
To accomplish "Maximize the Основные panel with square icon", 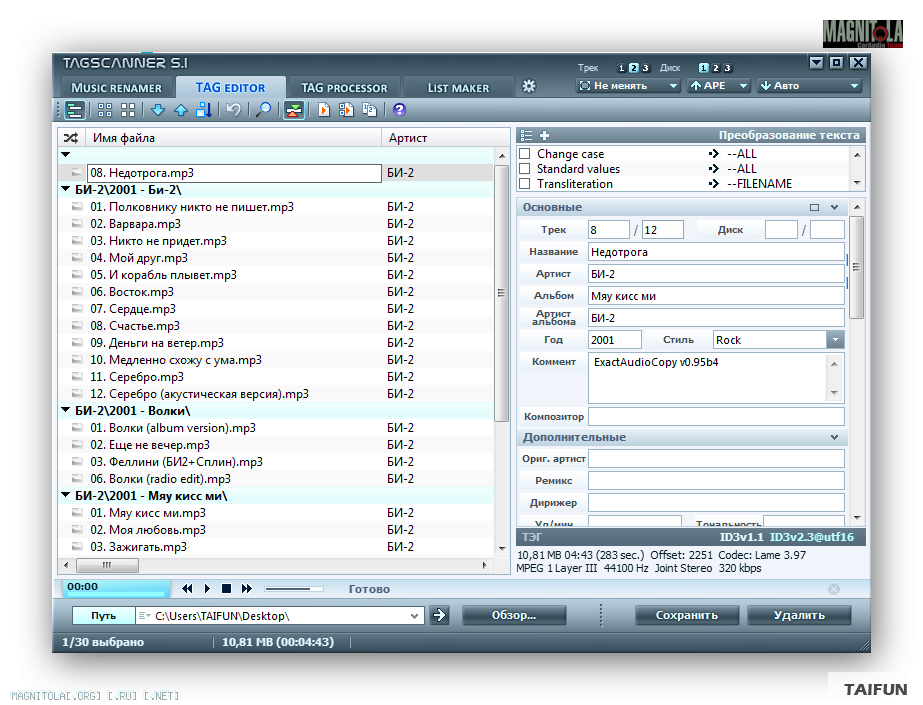I will [815, 207].
